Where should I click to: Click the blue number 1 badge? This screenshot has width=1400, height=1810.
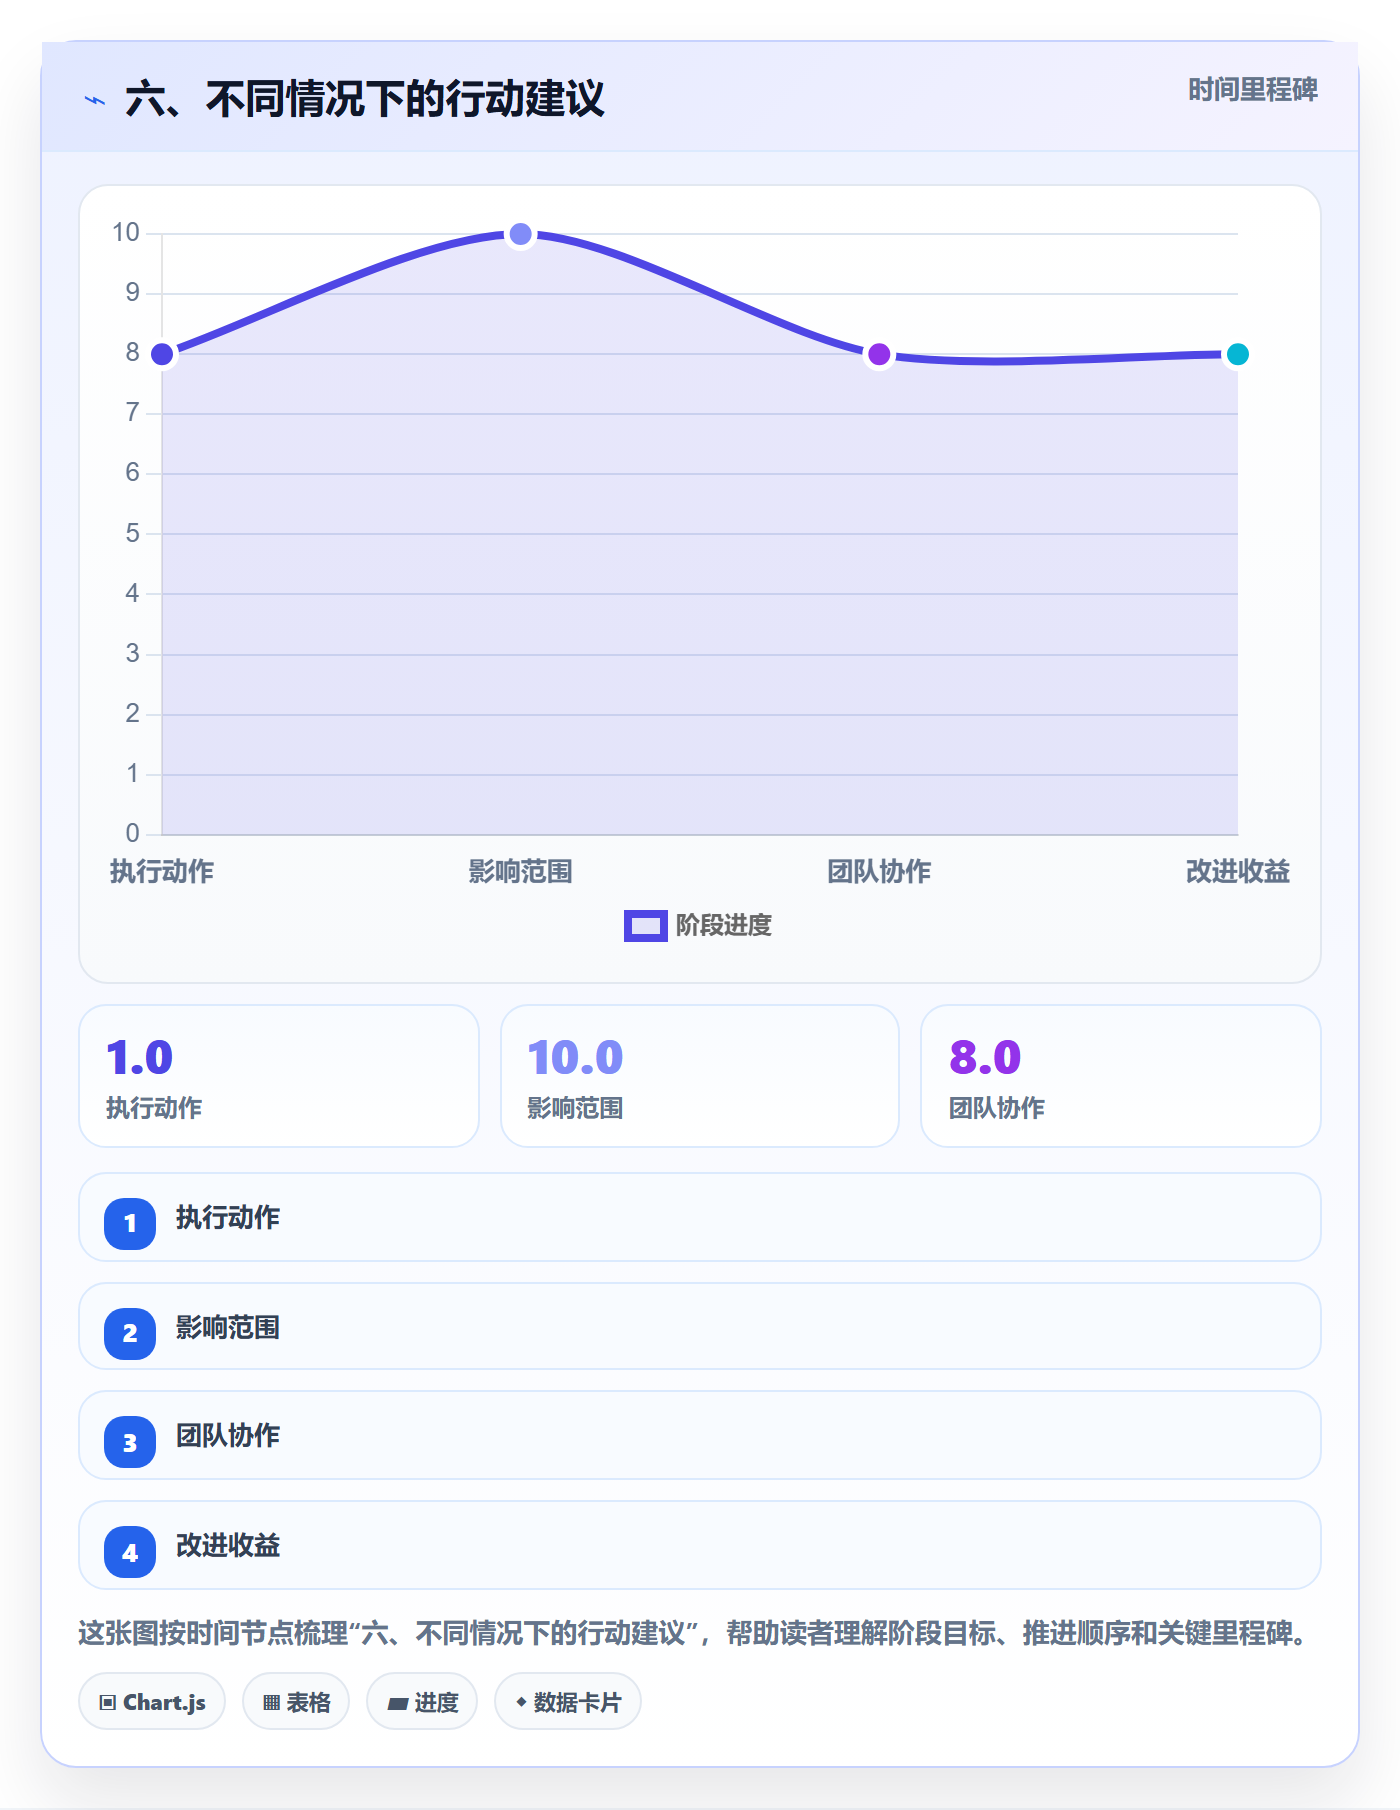click(130, 1223)
